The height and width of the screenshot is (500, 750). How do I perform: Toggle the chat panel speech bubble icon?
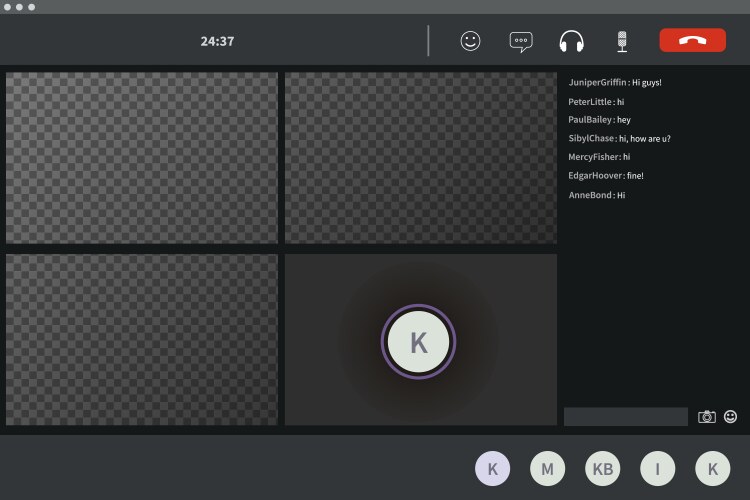(521, 41)
